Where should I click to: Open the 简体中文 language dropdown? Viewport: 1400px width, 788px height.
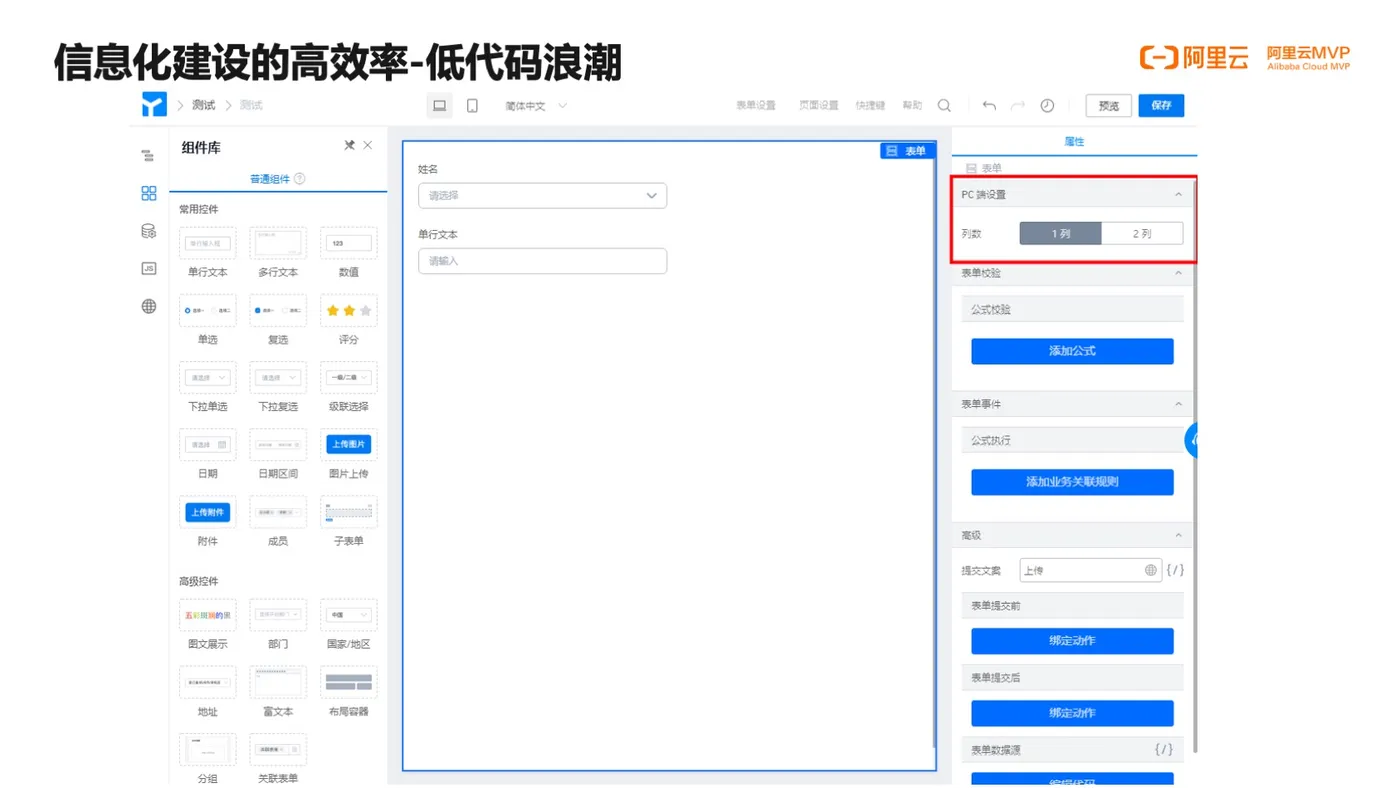click(535, 105)
